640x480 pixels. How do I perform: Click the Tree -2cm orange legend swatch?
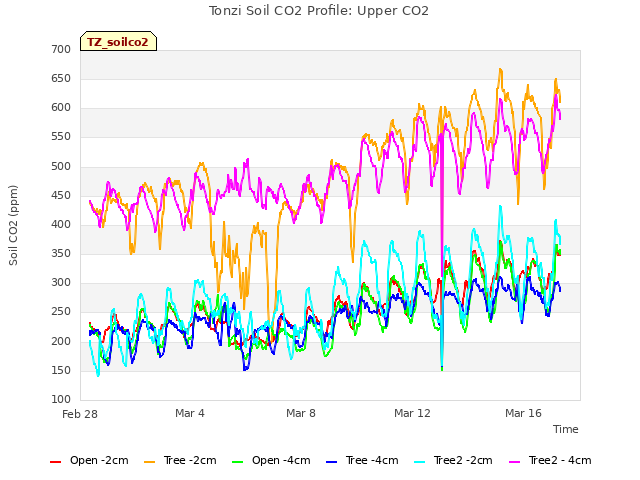click(x=150, y=462)
